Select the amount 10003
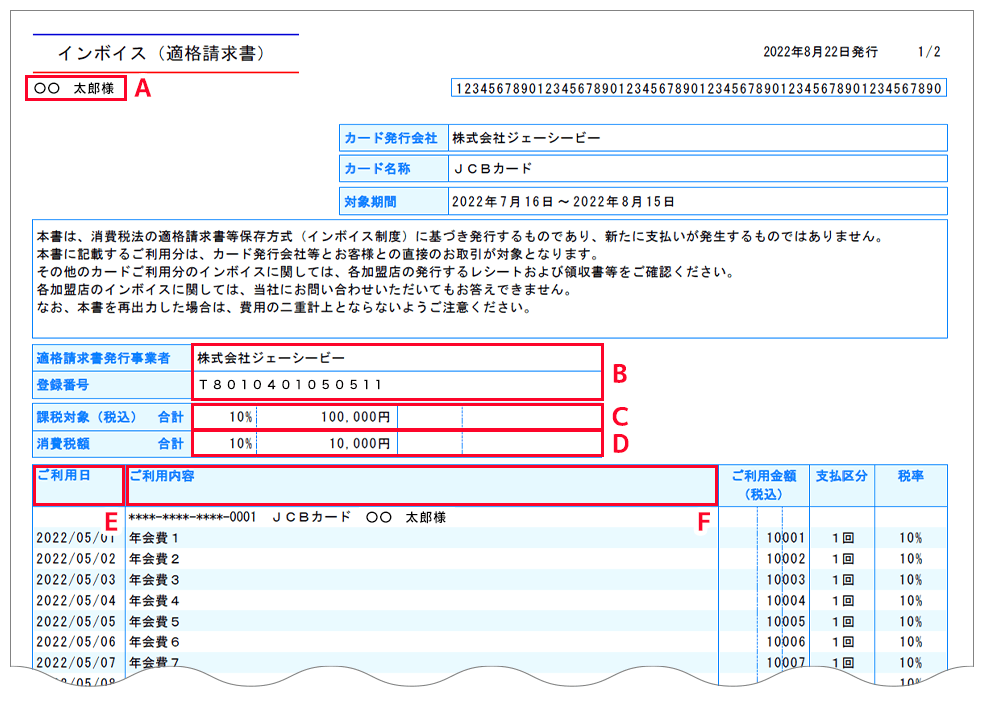The width and height of the screenshot is (984, 716). 786,580
